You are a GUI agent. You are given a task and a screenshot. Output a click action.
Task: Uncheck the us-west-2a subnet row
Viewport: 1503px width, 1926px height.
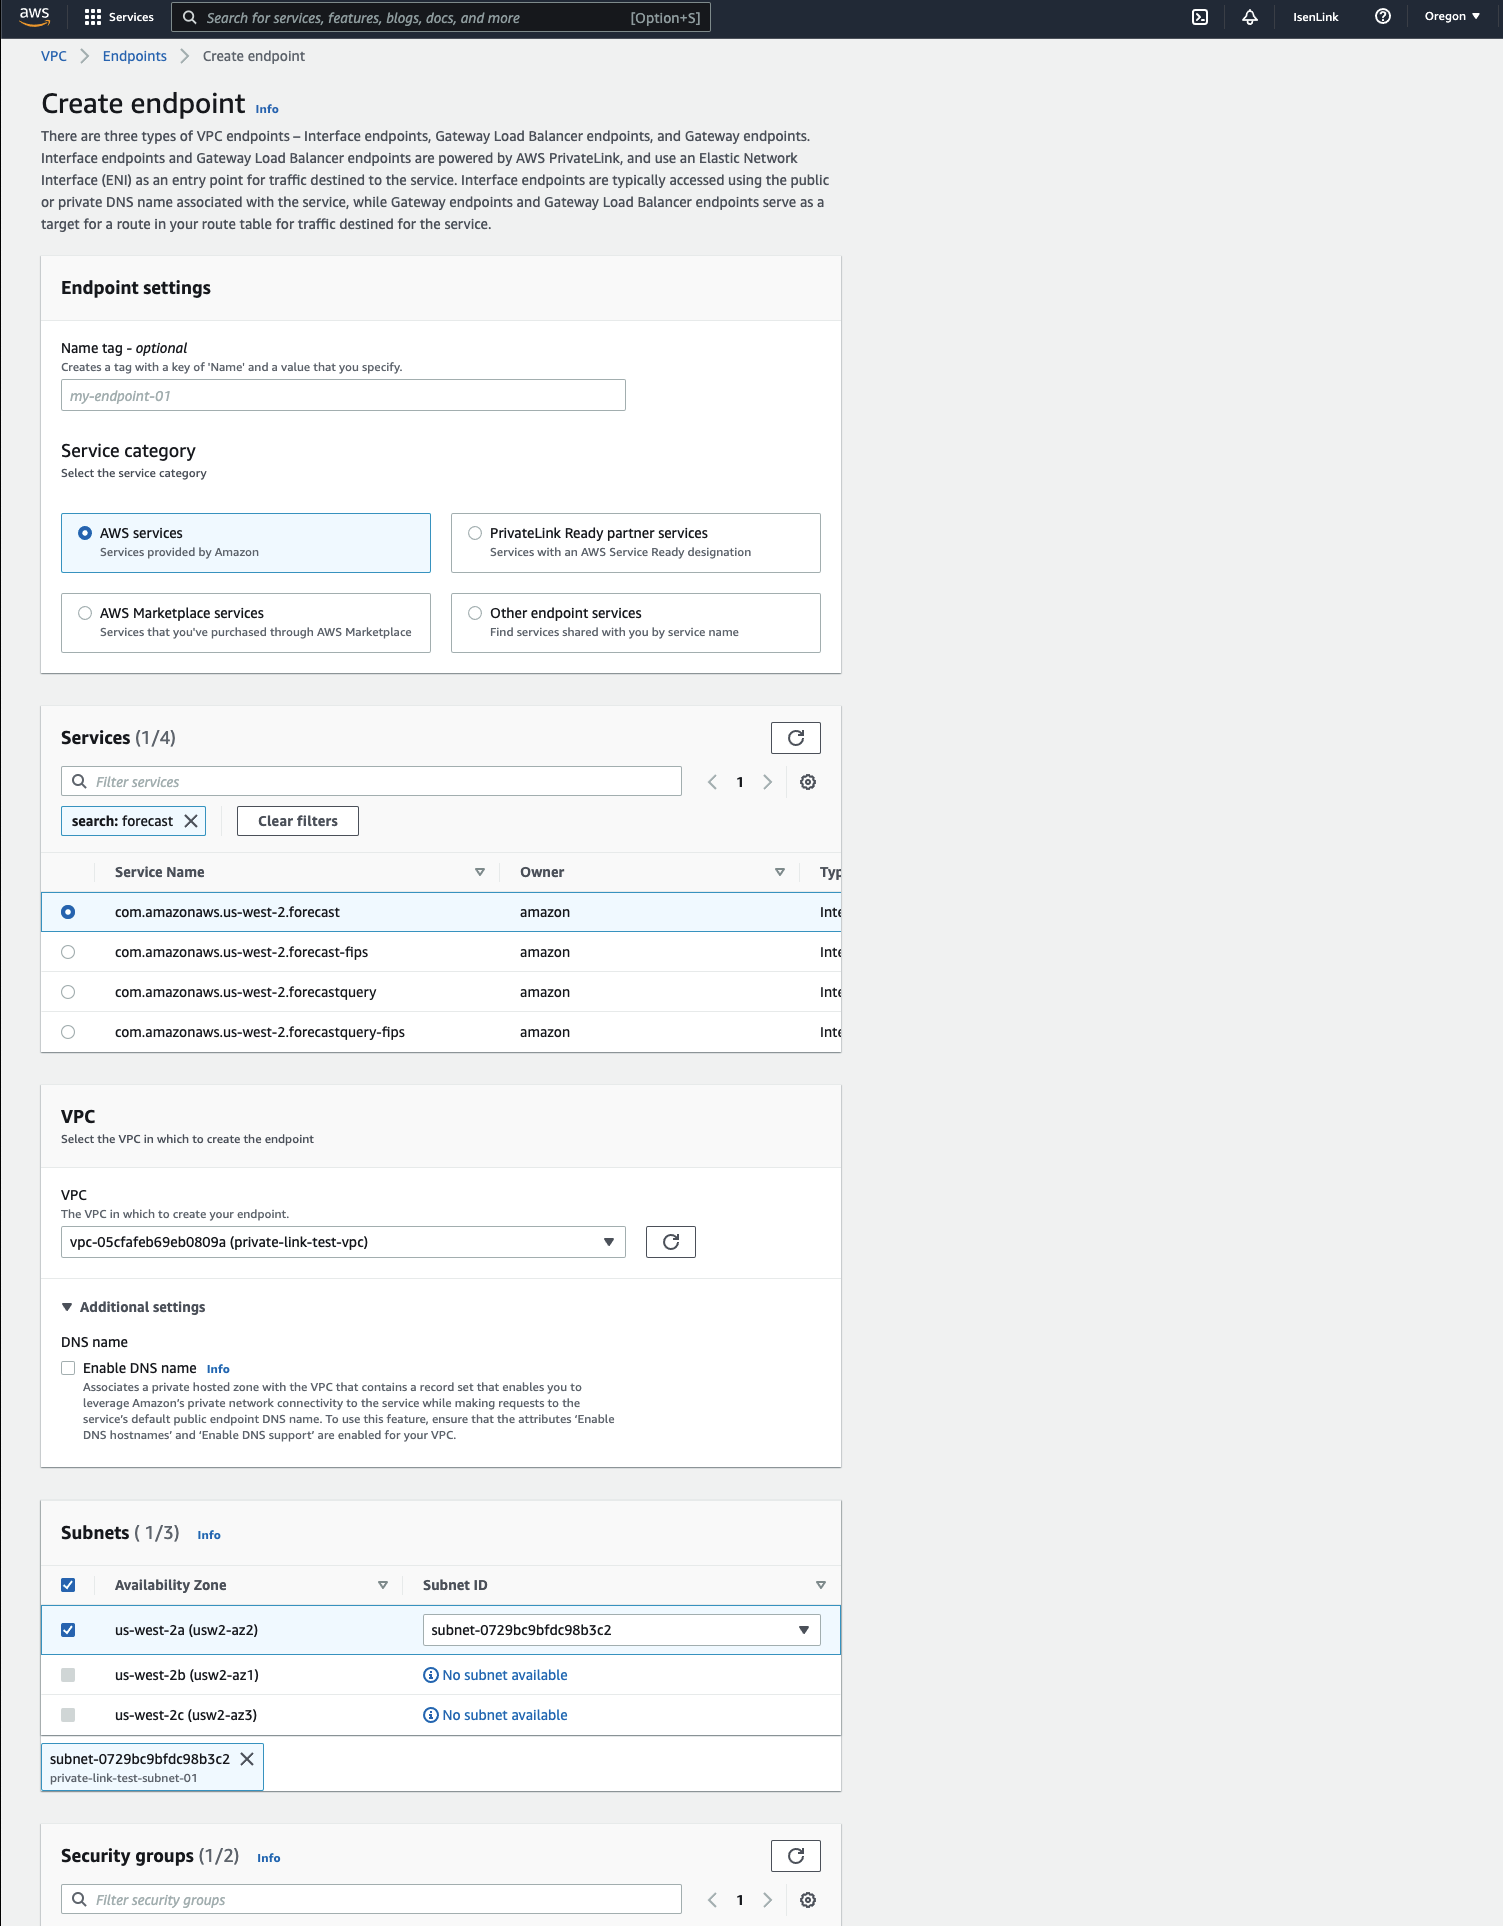point(68,1630)
